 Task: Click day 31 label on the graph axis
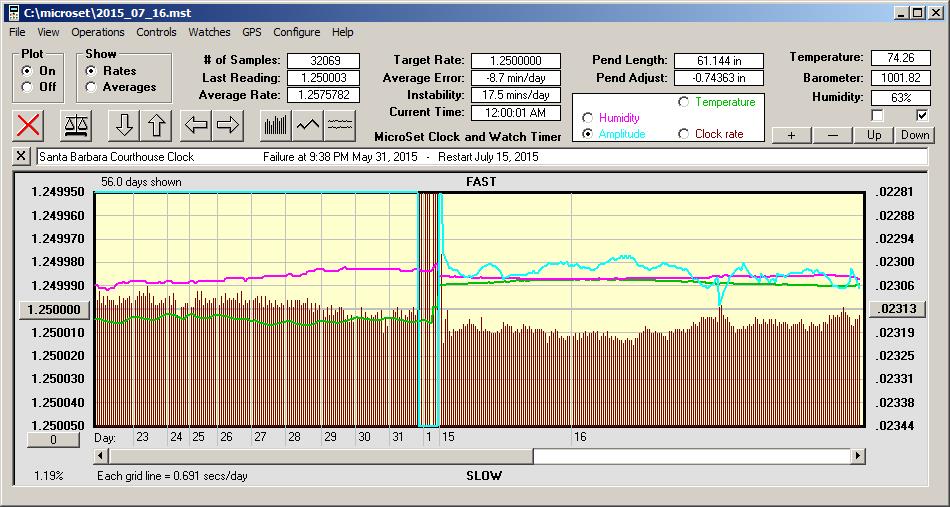(397, 437)
